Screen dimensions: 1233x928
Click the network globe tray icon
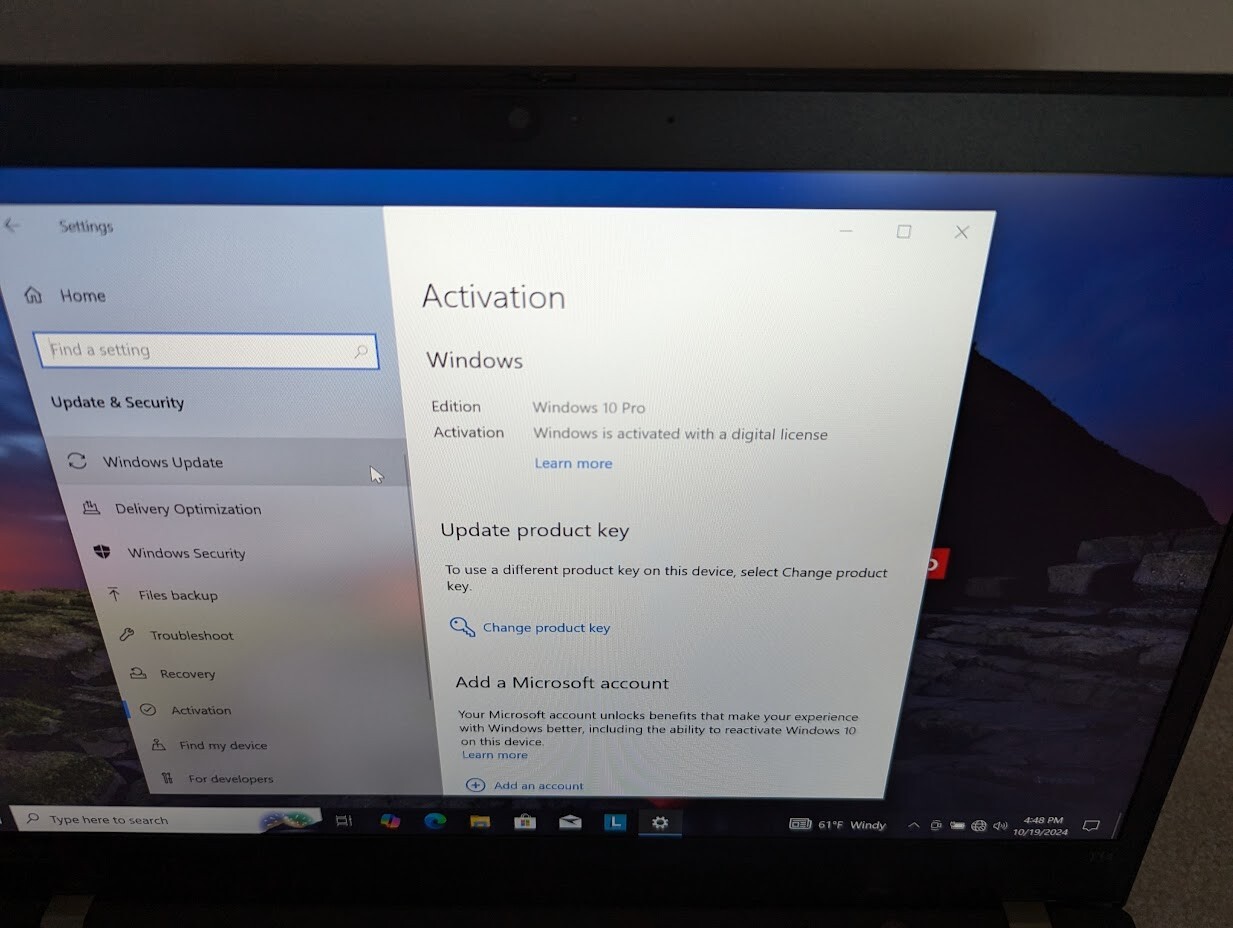pyautogui.click(x=979, y=826)
